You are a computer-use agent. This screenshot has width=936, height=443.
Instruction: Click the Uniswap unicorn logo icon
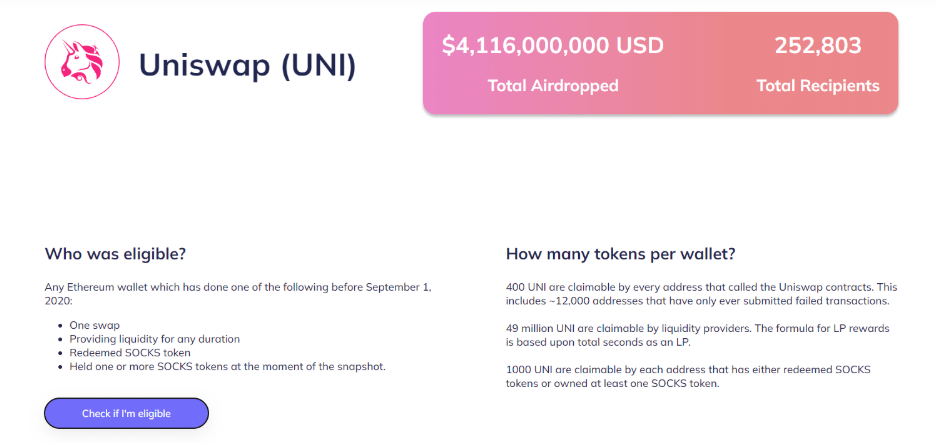(x=82, y=62)
